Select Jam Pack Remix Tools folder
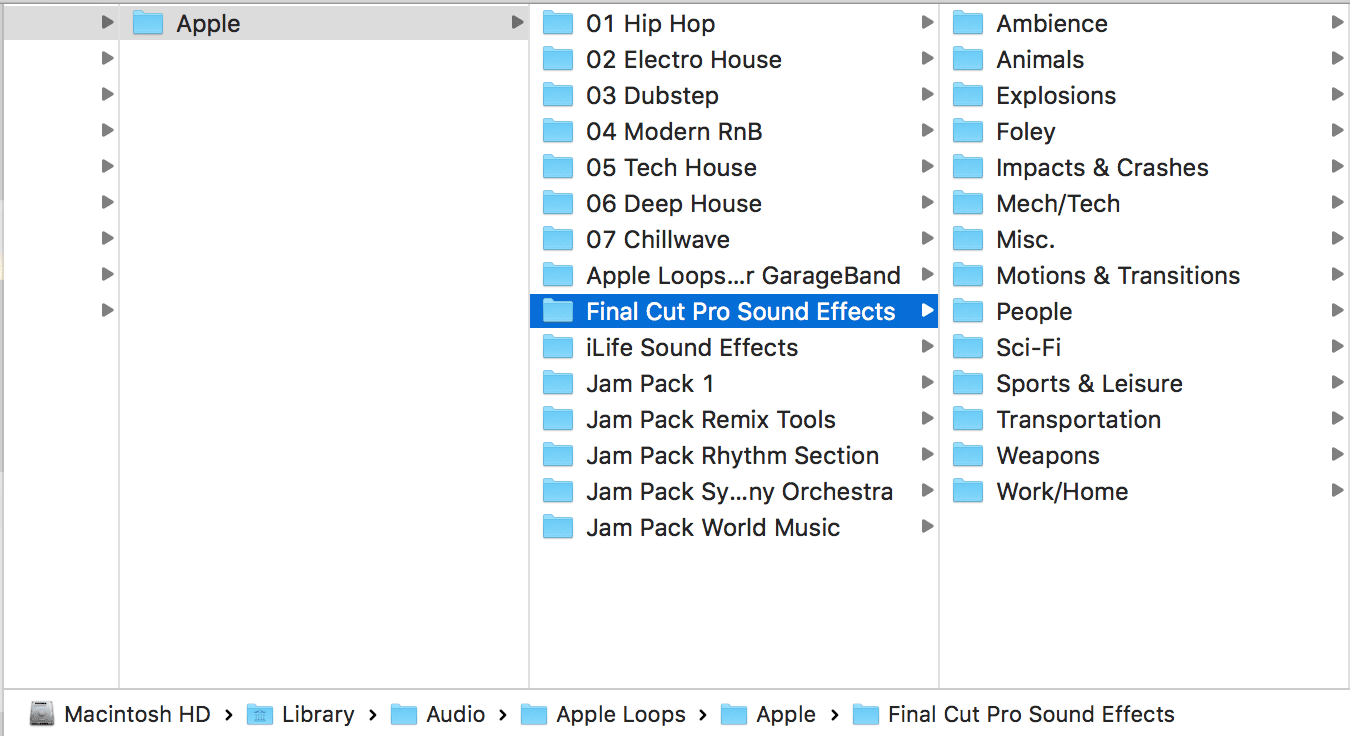Image resolution: width=1350 pixels, height=736 pixels. tap(710, 420)
